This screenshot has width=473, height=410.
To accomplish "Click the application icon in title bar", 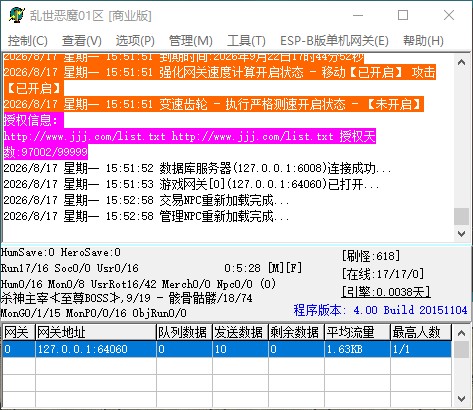I will 16,15.
